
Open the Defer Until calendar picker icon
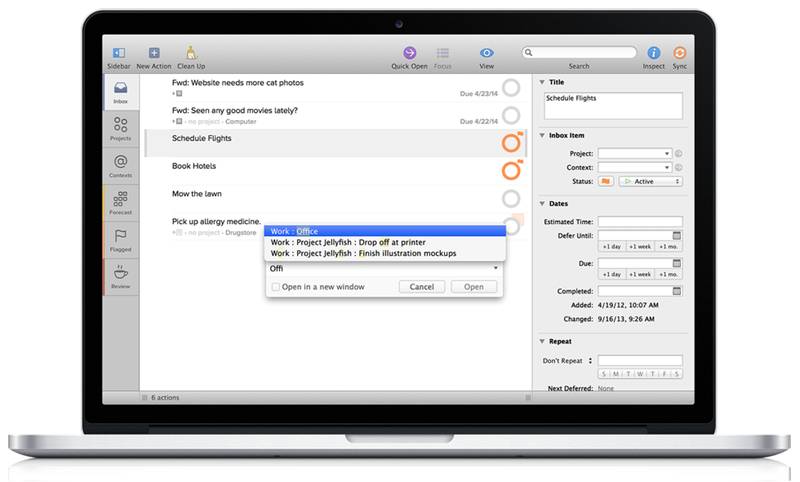(677, 236)
